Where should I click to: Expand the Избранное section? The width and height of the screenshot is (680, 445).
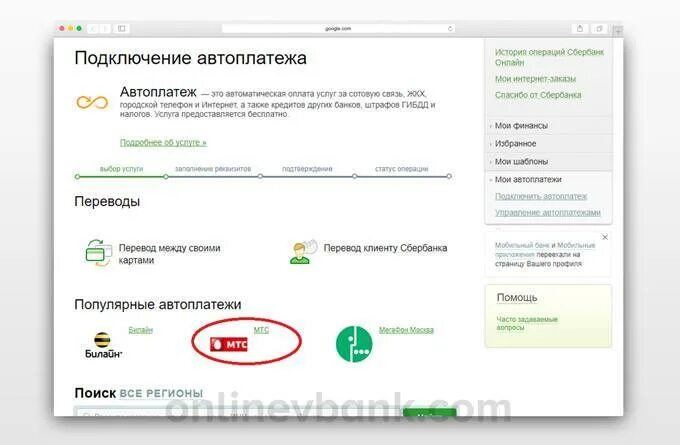pyautogui.click(x=515, y=144)
